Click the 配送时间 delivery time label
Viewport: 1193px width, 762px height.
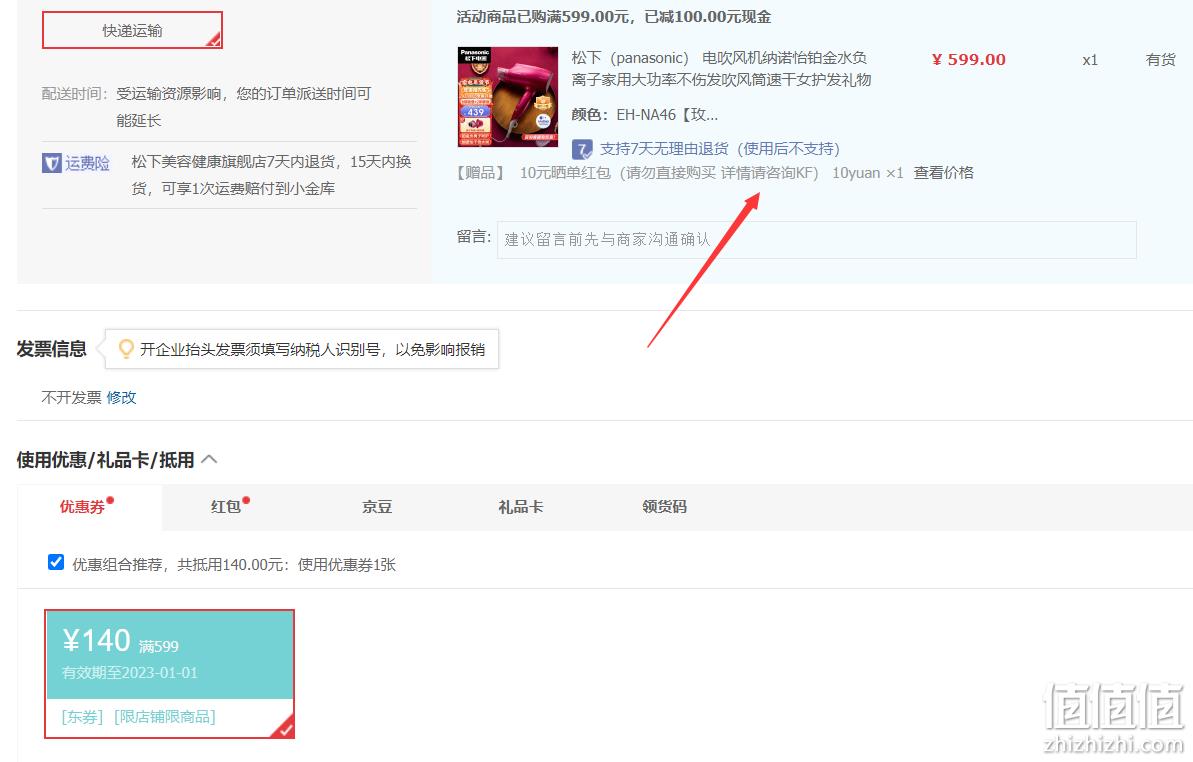(x=75, y=94)
